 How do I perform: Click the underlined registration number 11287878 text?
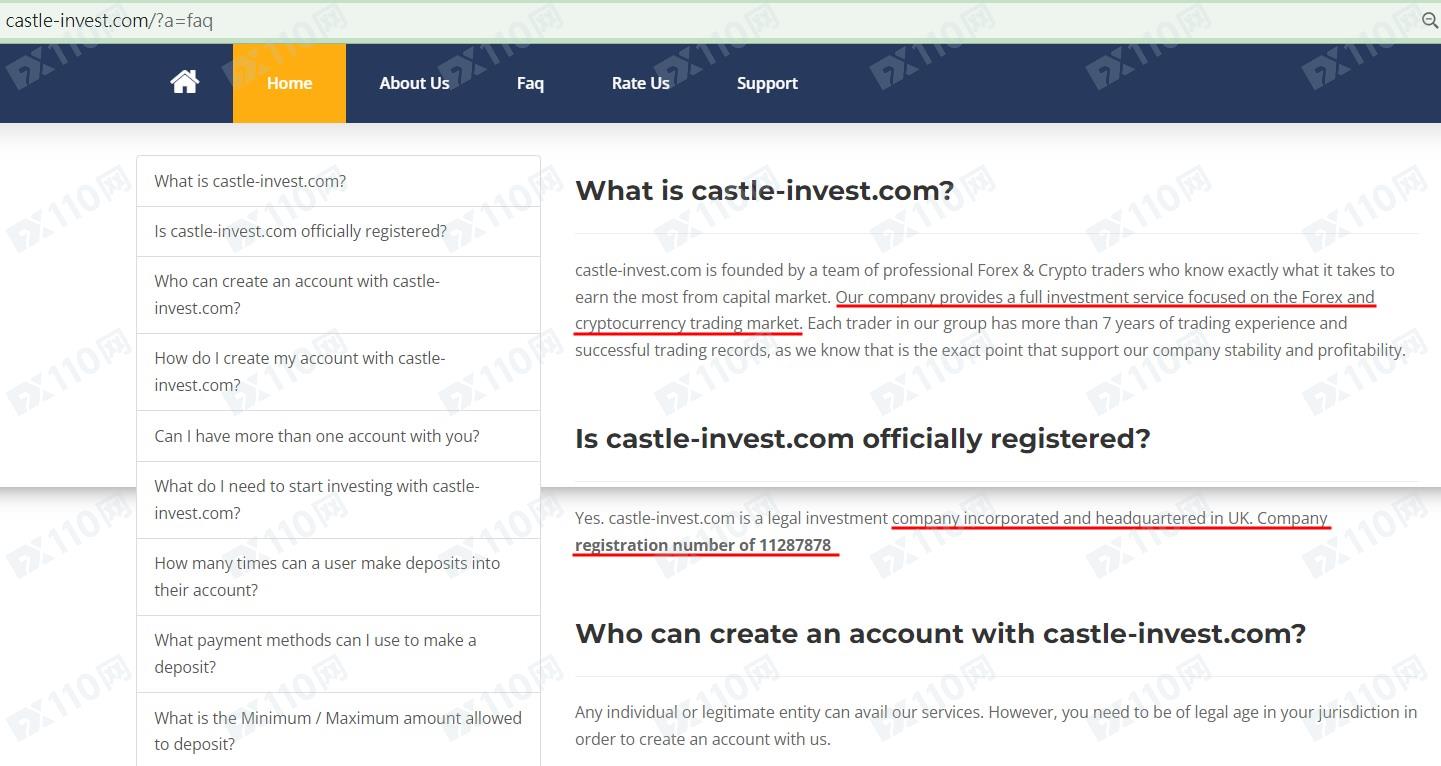click(x=703, y=545)
